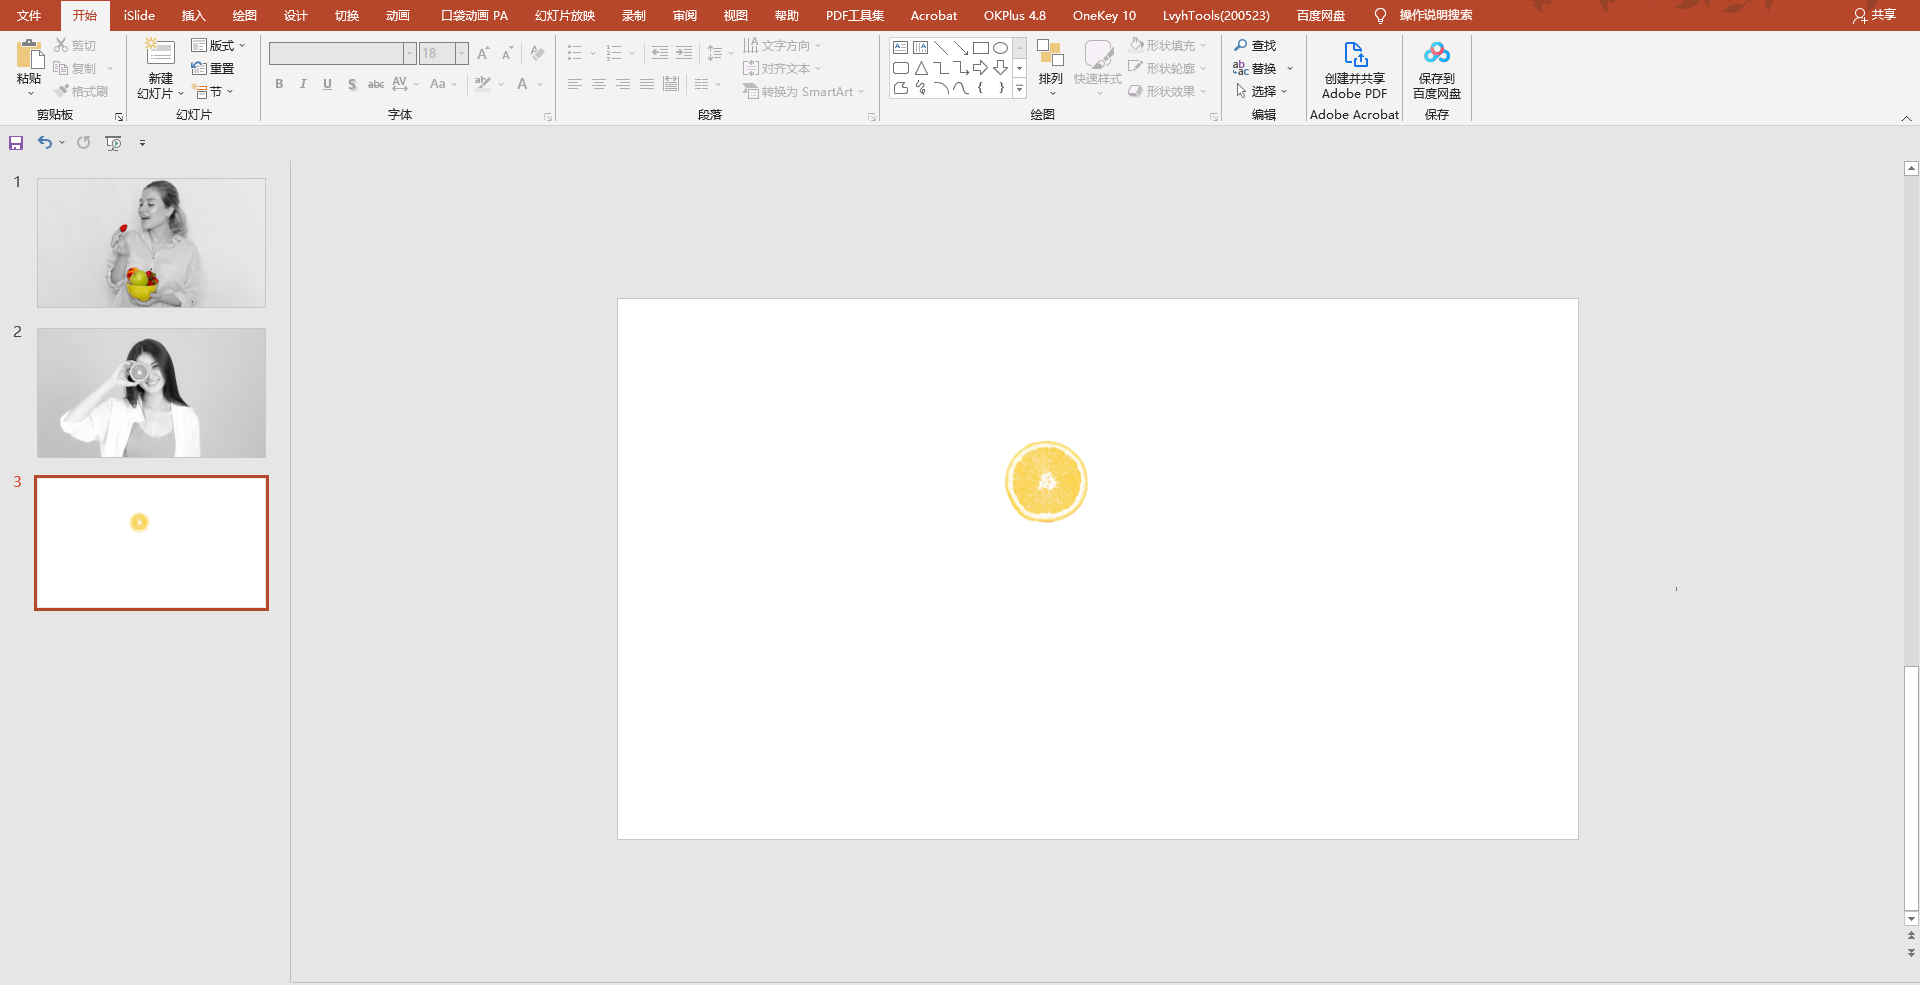Click the Undo arrow icon
The image size is (1920, 985).
tap(44, 143)
